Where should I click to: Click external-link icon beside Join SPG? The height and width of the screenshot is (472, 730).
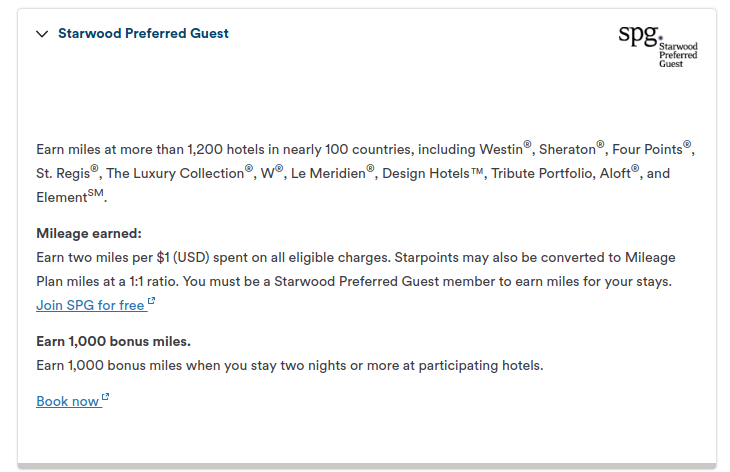[x=151, y=301]
